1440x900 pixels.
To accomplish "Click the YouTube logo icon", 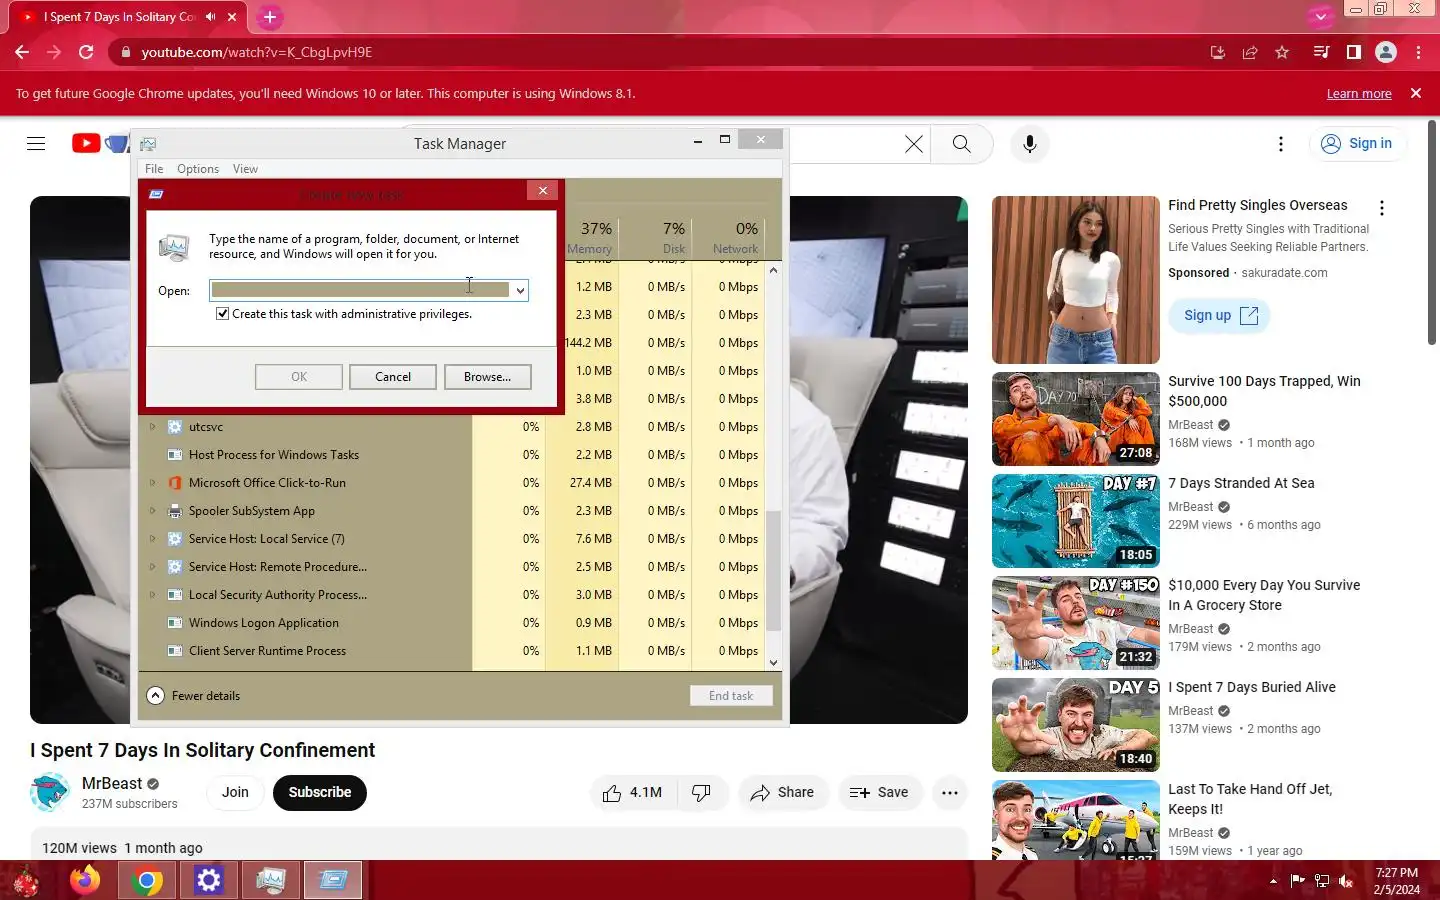I will coord(86,144).
